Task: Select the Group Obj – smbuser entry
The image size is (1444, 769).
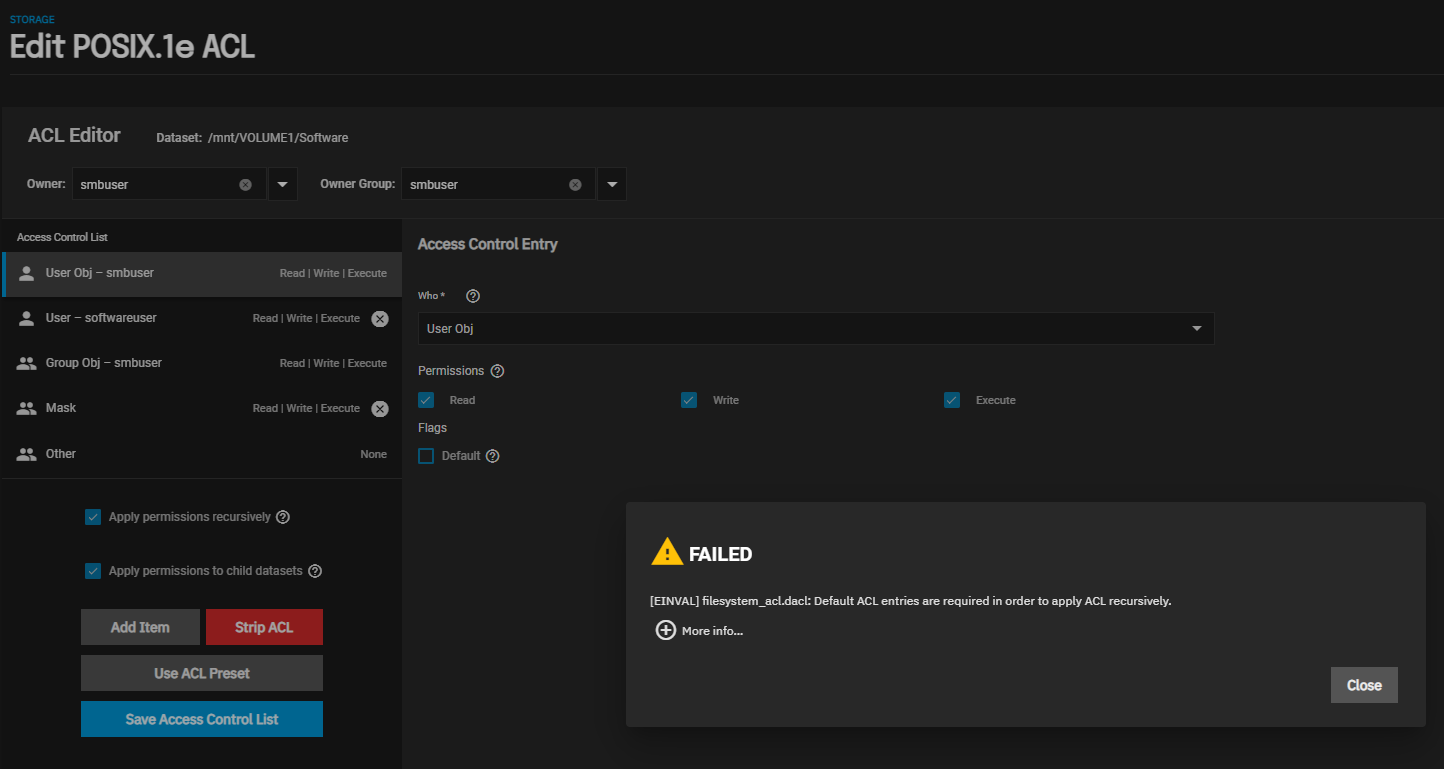Action: pos(202,364)
